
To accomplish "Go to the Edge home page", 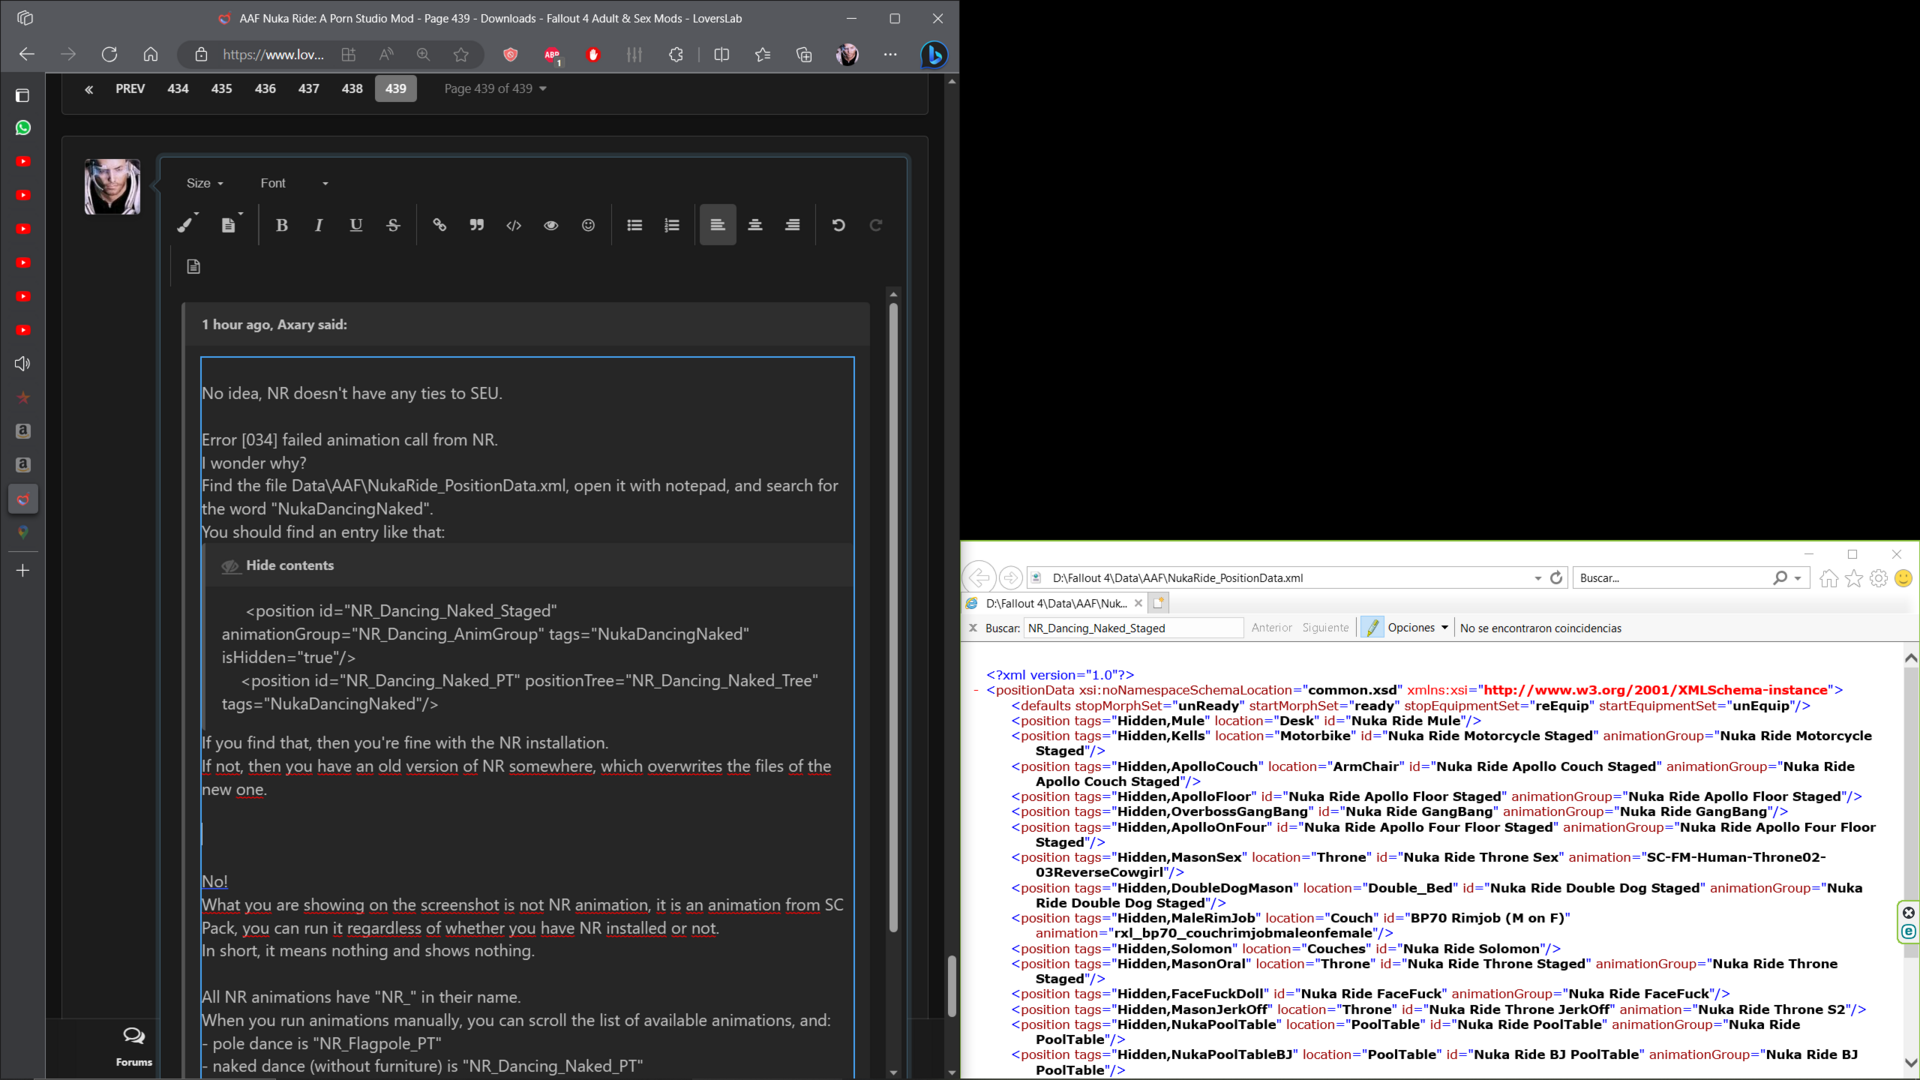I will [x=150, y=55].
